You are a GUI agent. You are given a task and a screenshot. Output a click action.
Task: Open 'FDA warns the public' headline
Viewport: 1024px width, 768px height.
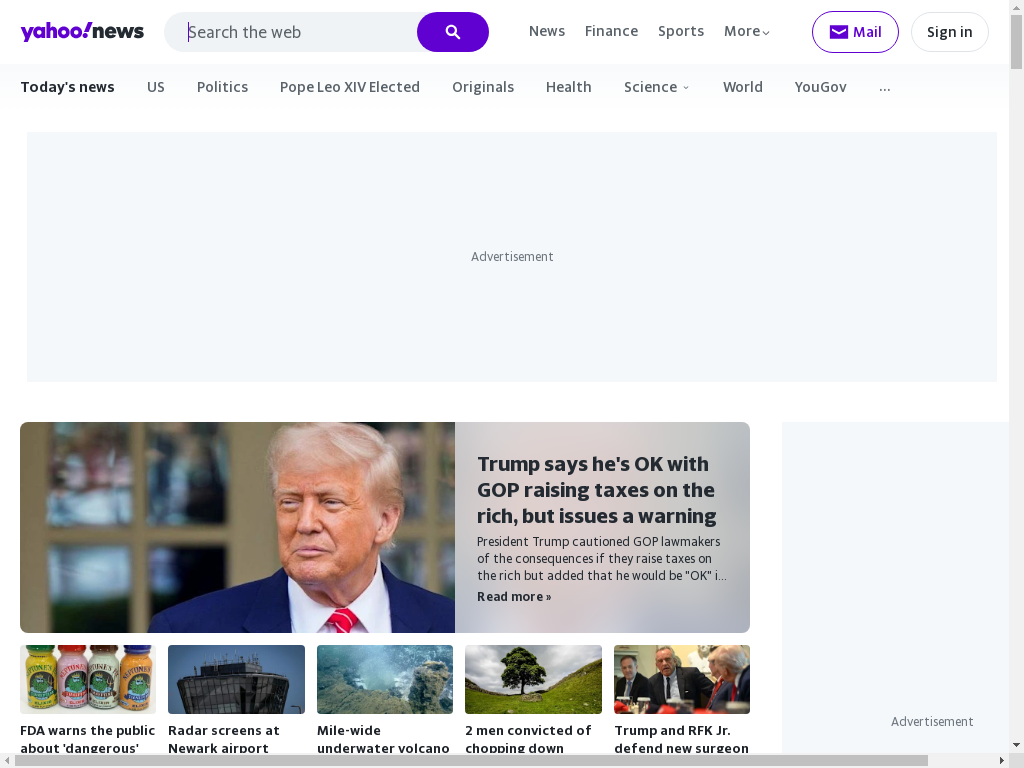coord(88,739)
